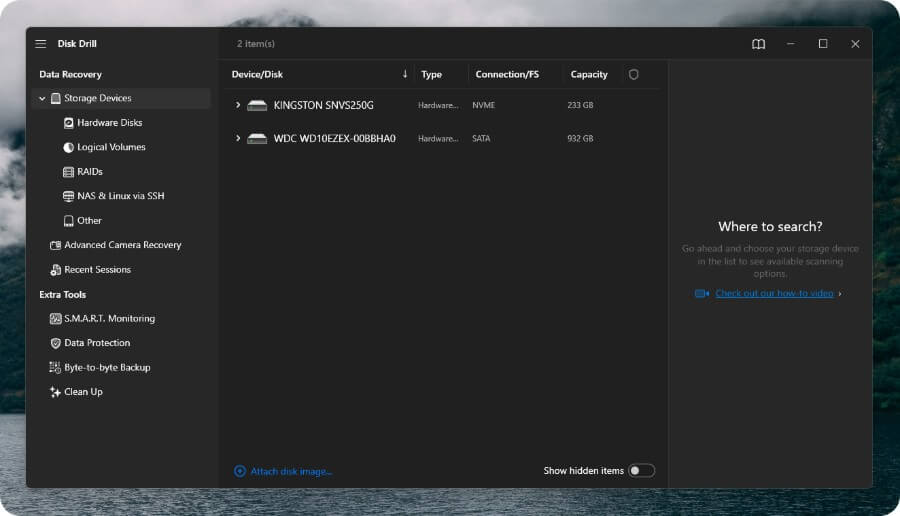Expand the WDC WD10EZEX-00BBHA0 row
The image size is (900, 516).
coord(238,139)
